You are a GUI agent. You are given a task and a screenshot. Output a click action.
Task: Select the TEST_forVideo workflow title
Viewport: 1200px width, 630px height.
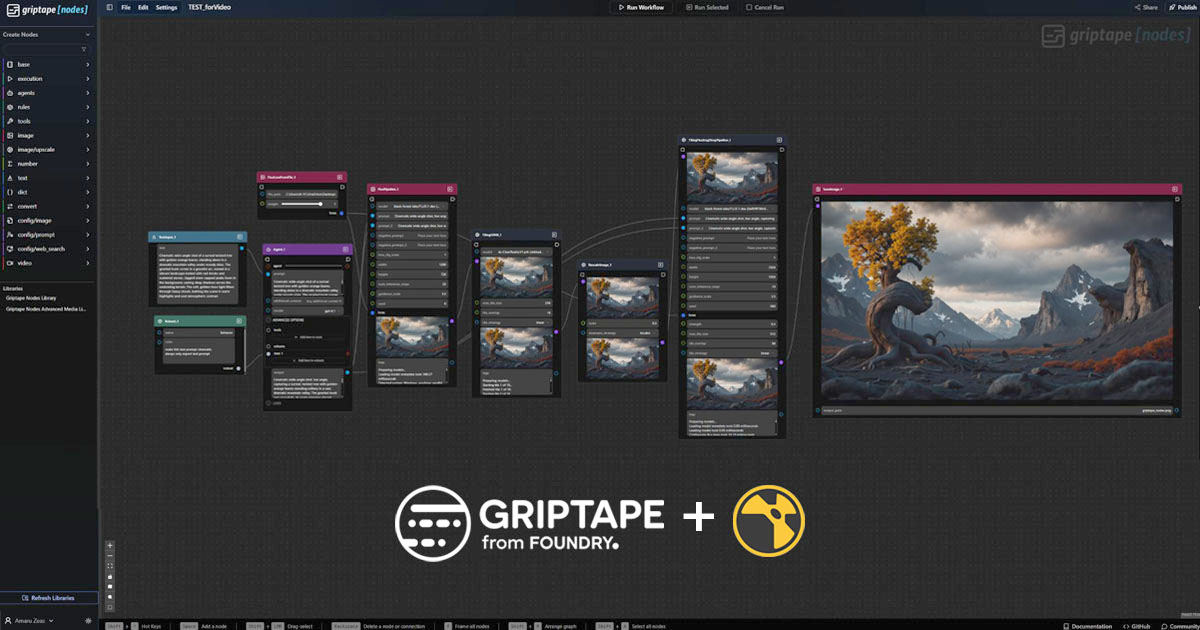click(210, 7)
